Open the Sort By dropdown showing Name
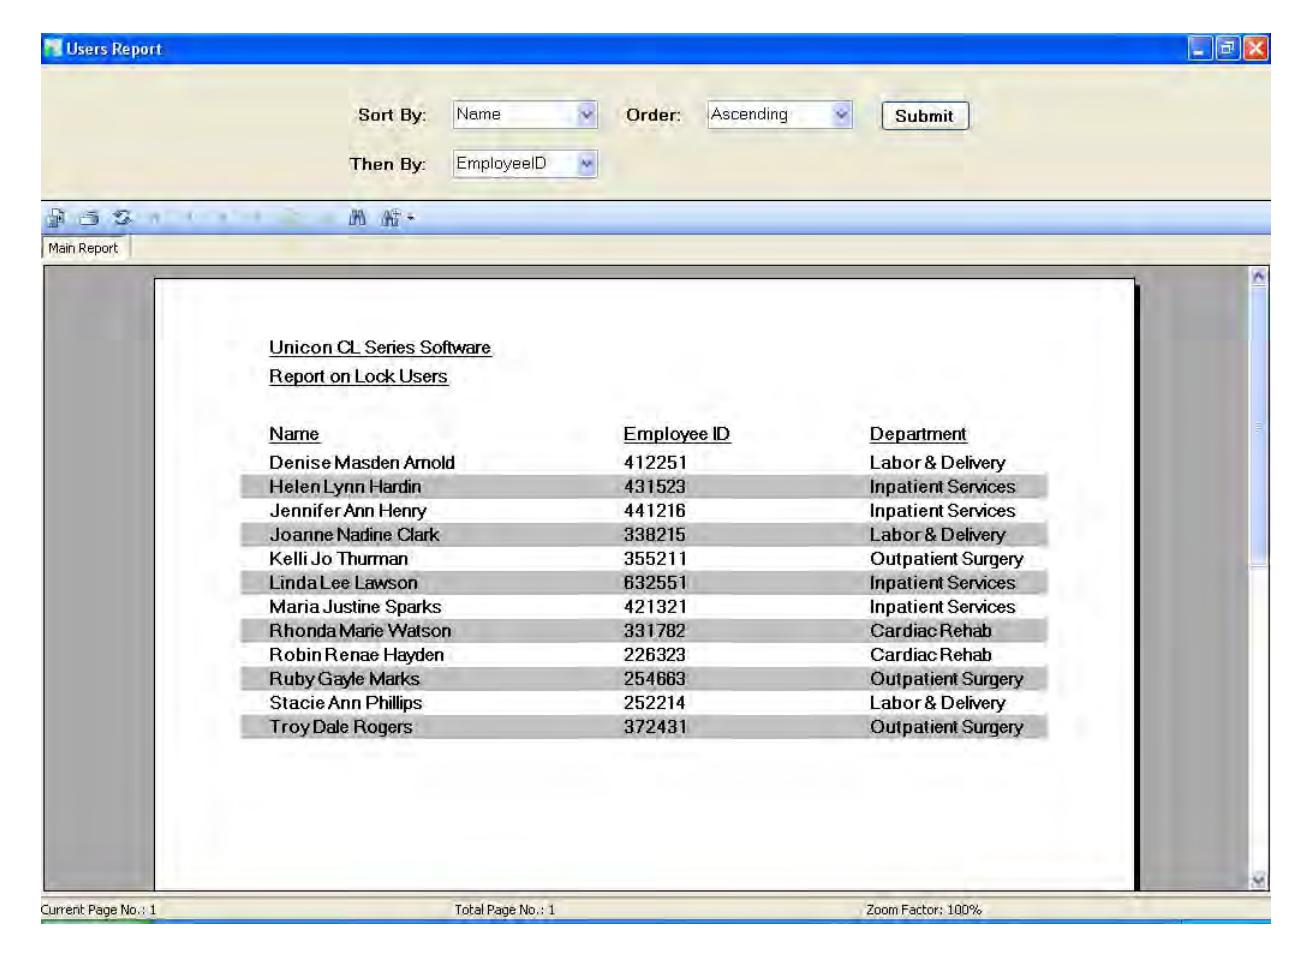 (x=525, y=114)
